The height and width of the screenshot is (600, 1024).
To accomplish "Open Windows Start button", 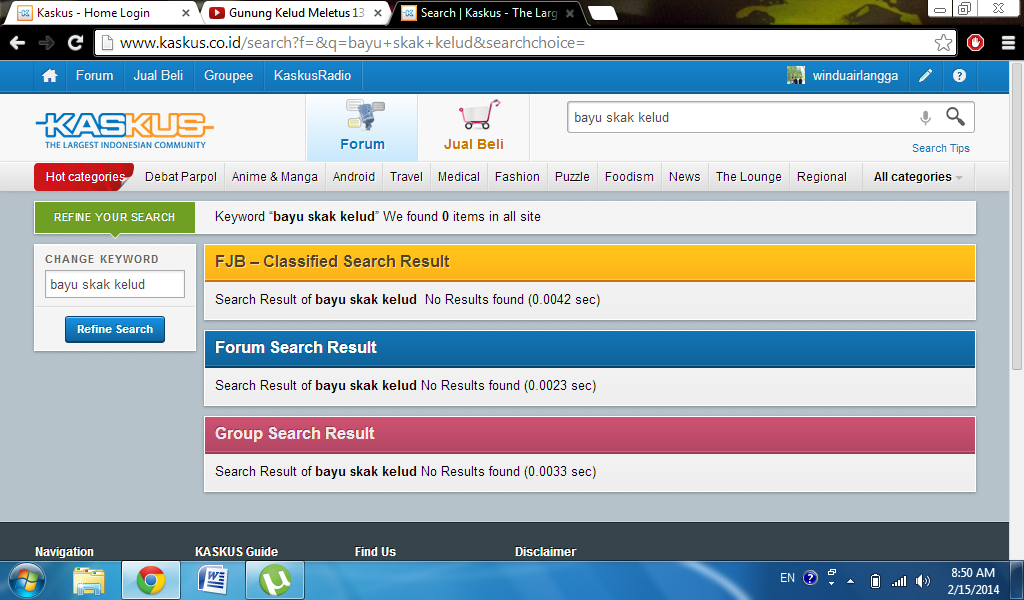I will click(x=27, y=580).
